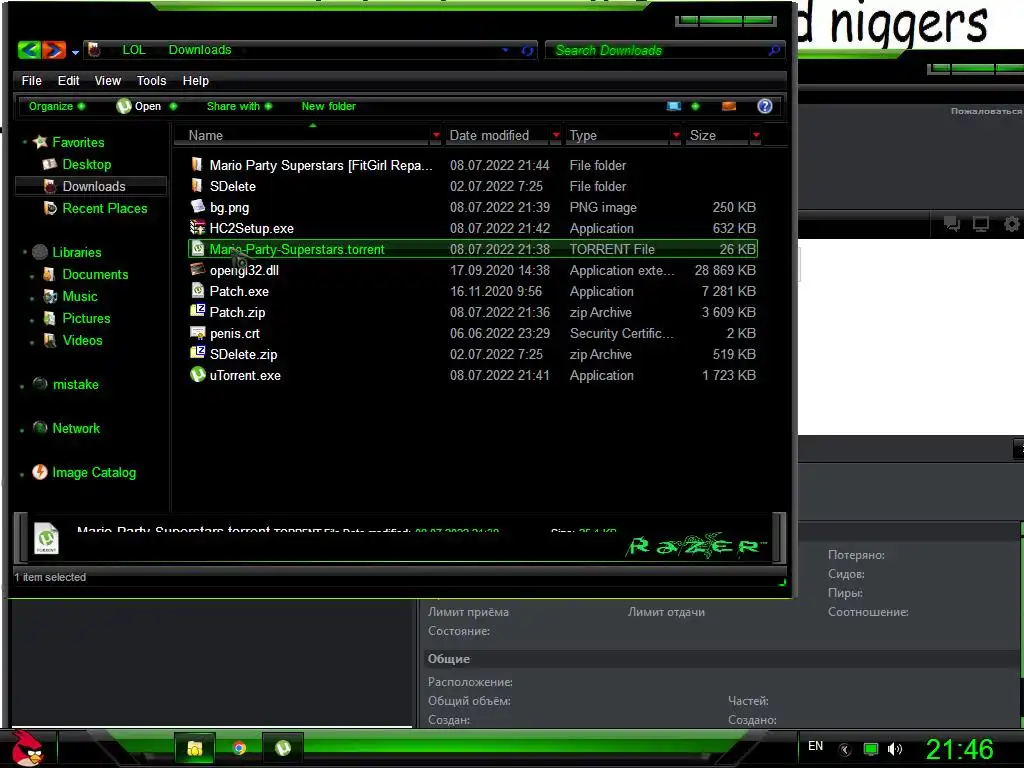The width and height of the screenshot is (1024, 768).
Task: Expand the view options dropdown arrow
Action: pos(695,106)
